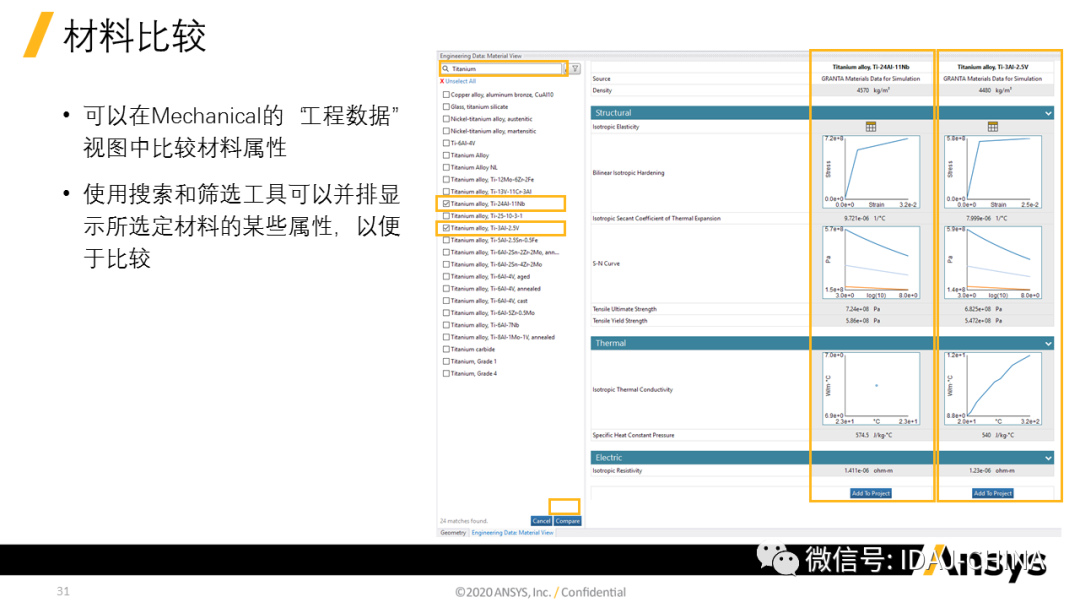Check the Ti-6Al-4V material
Image resolution: width=1080 pixels, height=608 pixels.
[446, 143]
